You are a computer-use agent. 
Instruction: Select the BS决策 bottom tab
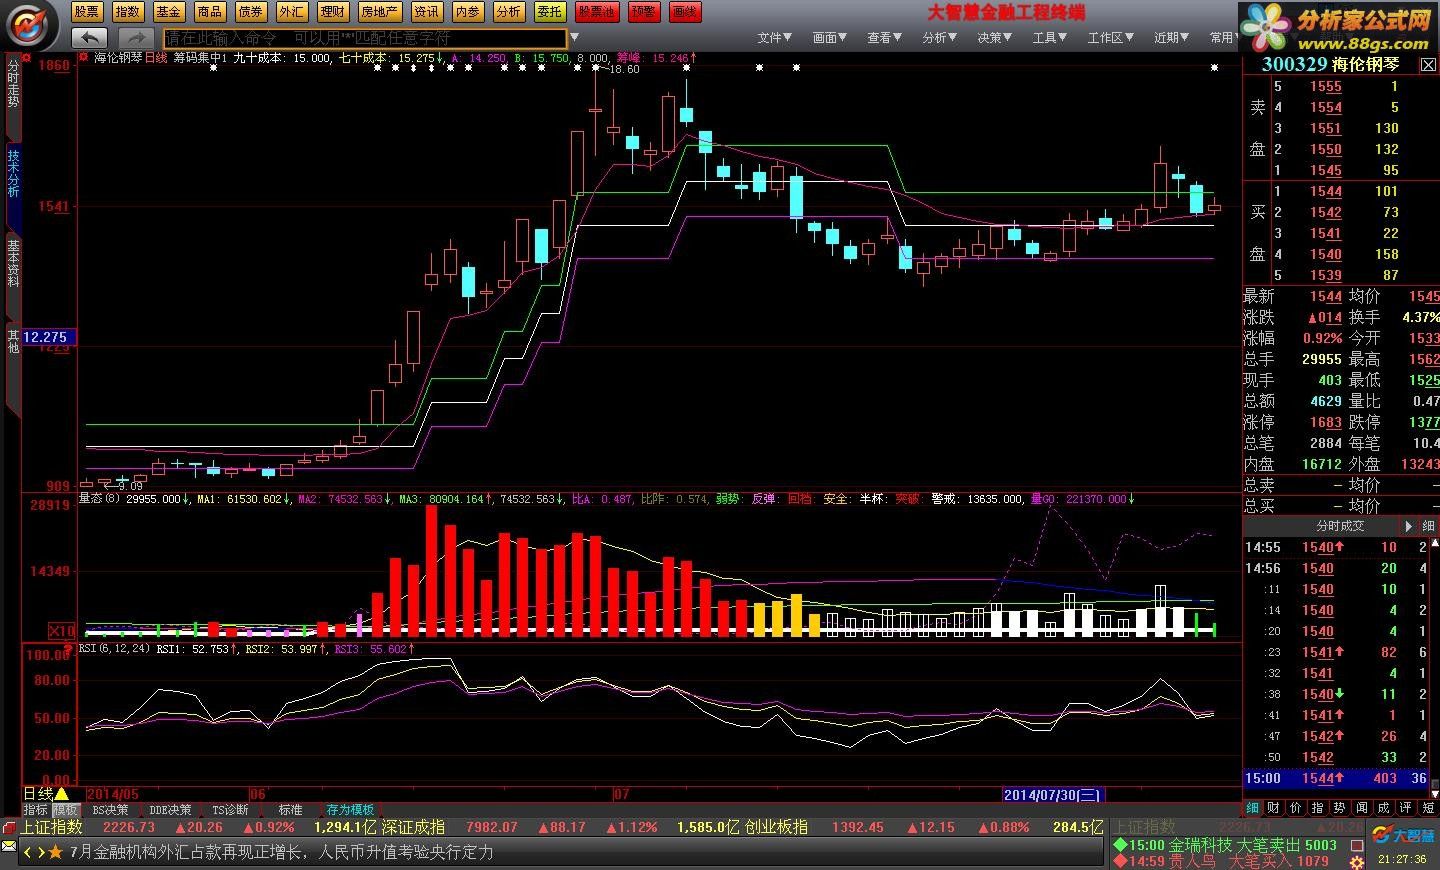click(x=110, y=810)
